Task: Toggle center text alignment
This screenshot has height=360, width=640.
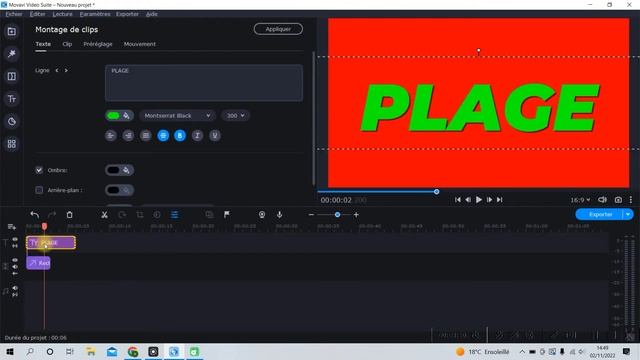Action: click(163, 136)
